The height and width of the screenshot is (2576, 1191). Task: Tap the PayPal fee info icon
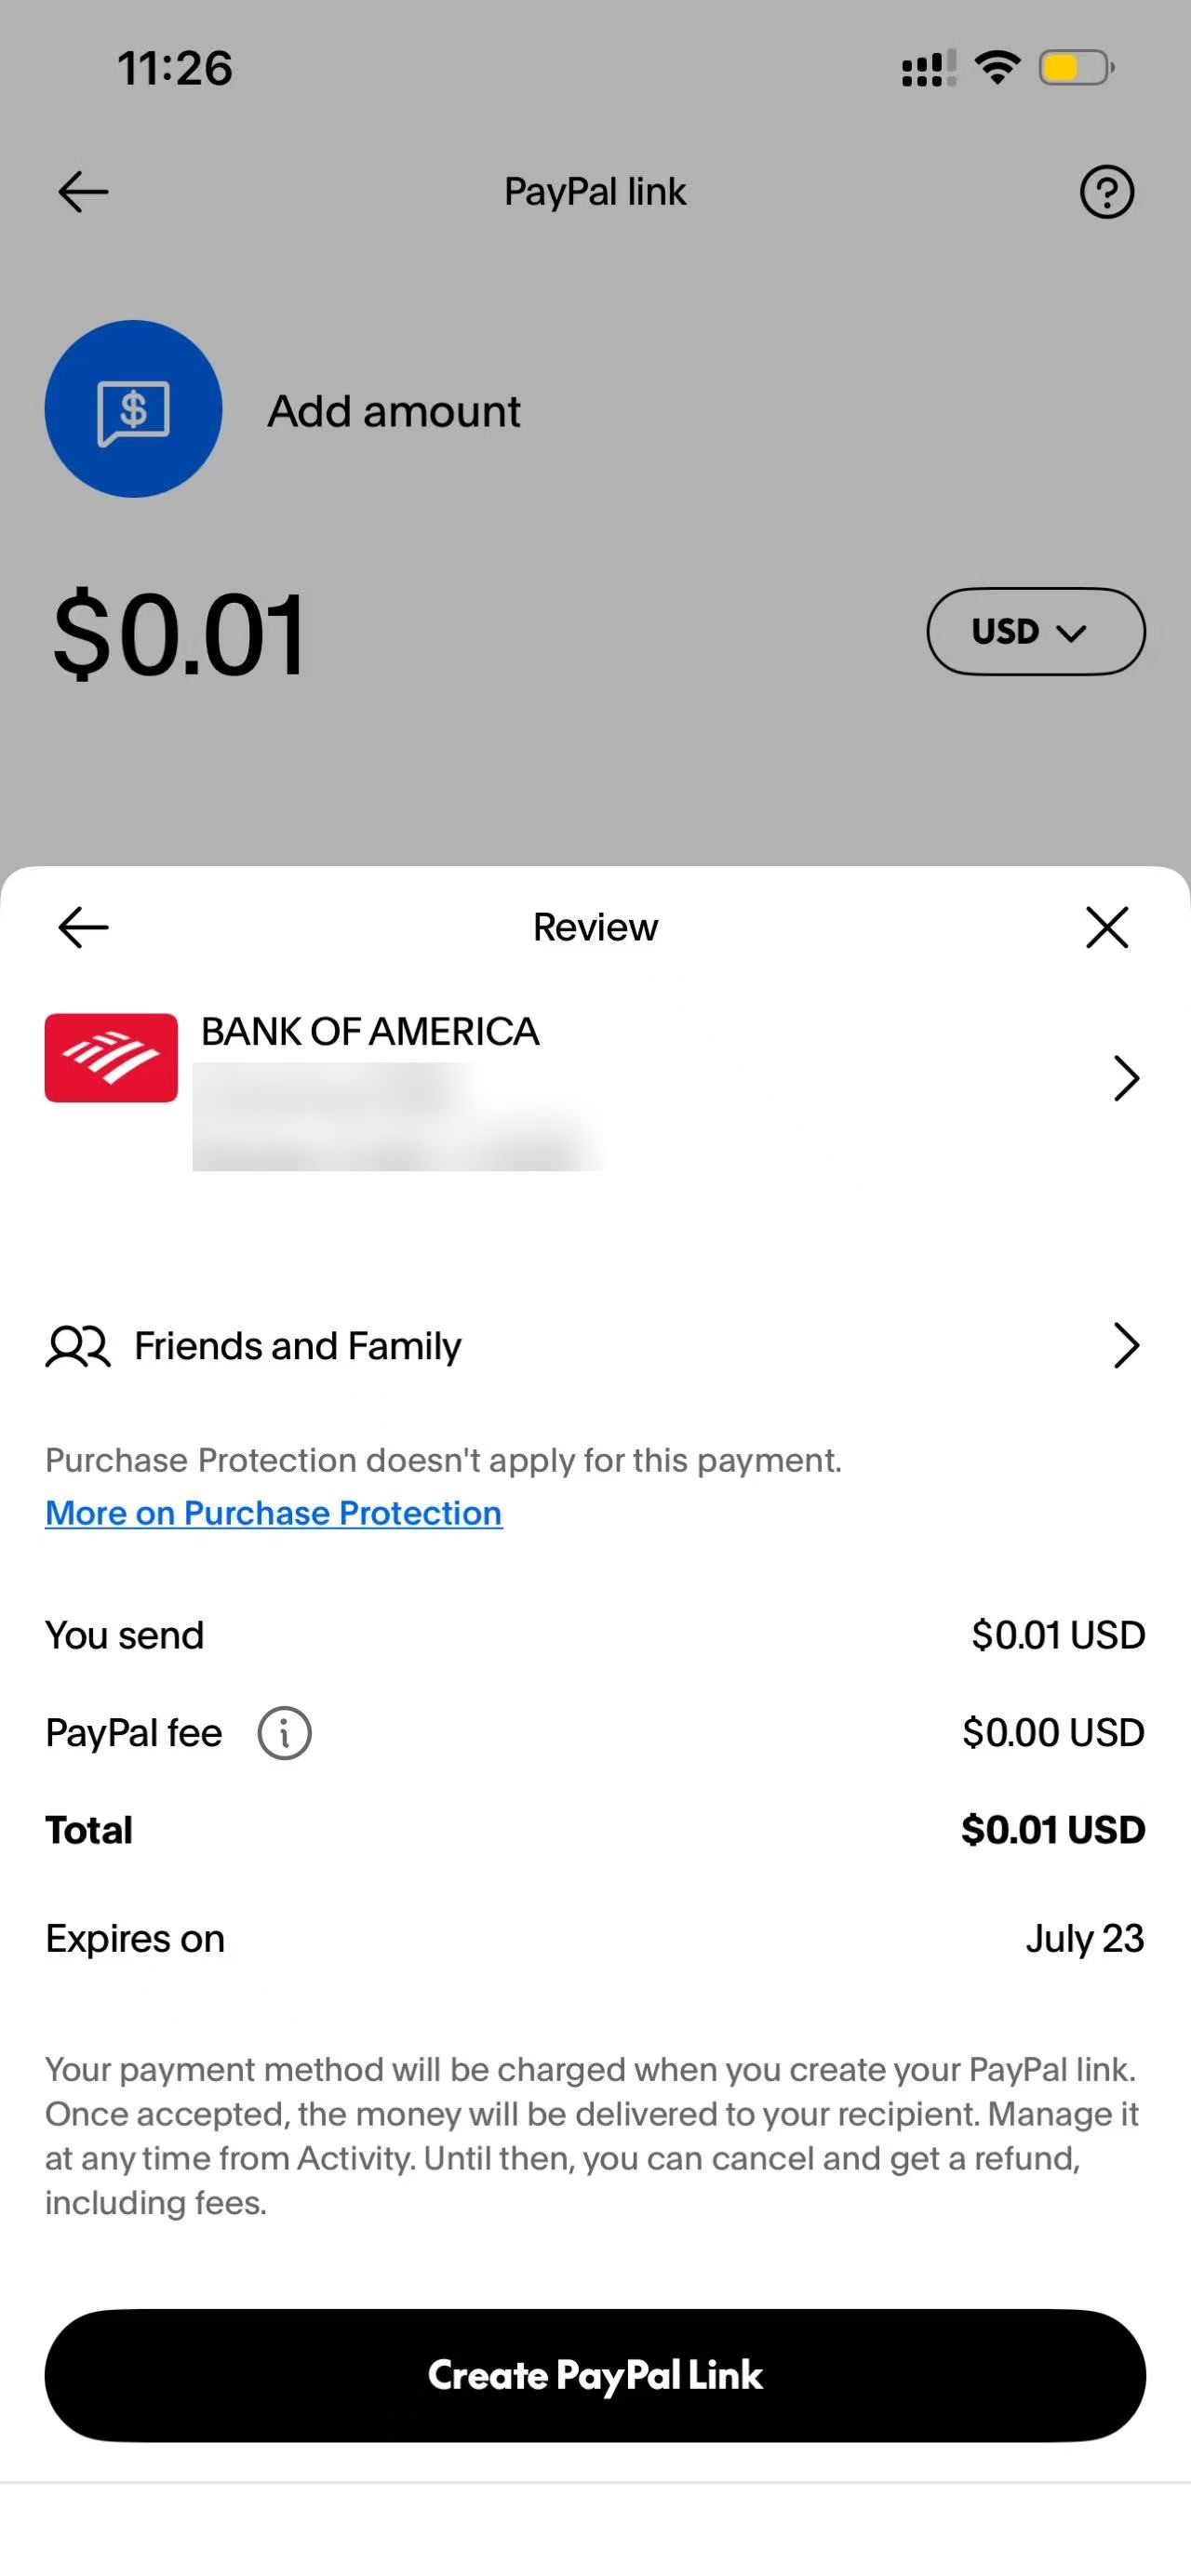pyautogui.click(x=284, y=1733)
